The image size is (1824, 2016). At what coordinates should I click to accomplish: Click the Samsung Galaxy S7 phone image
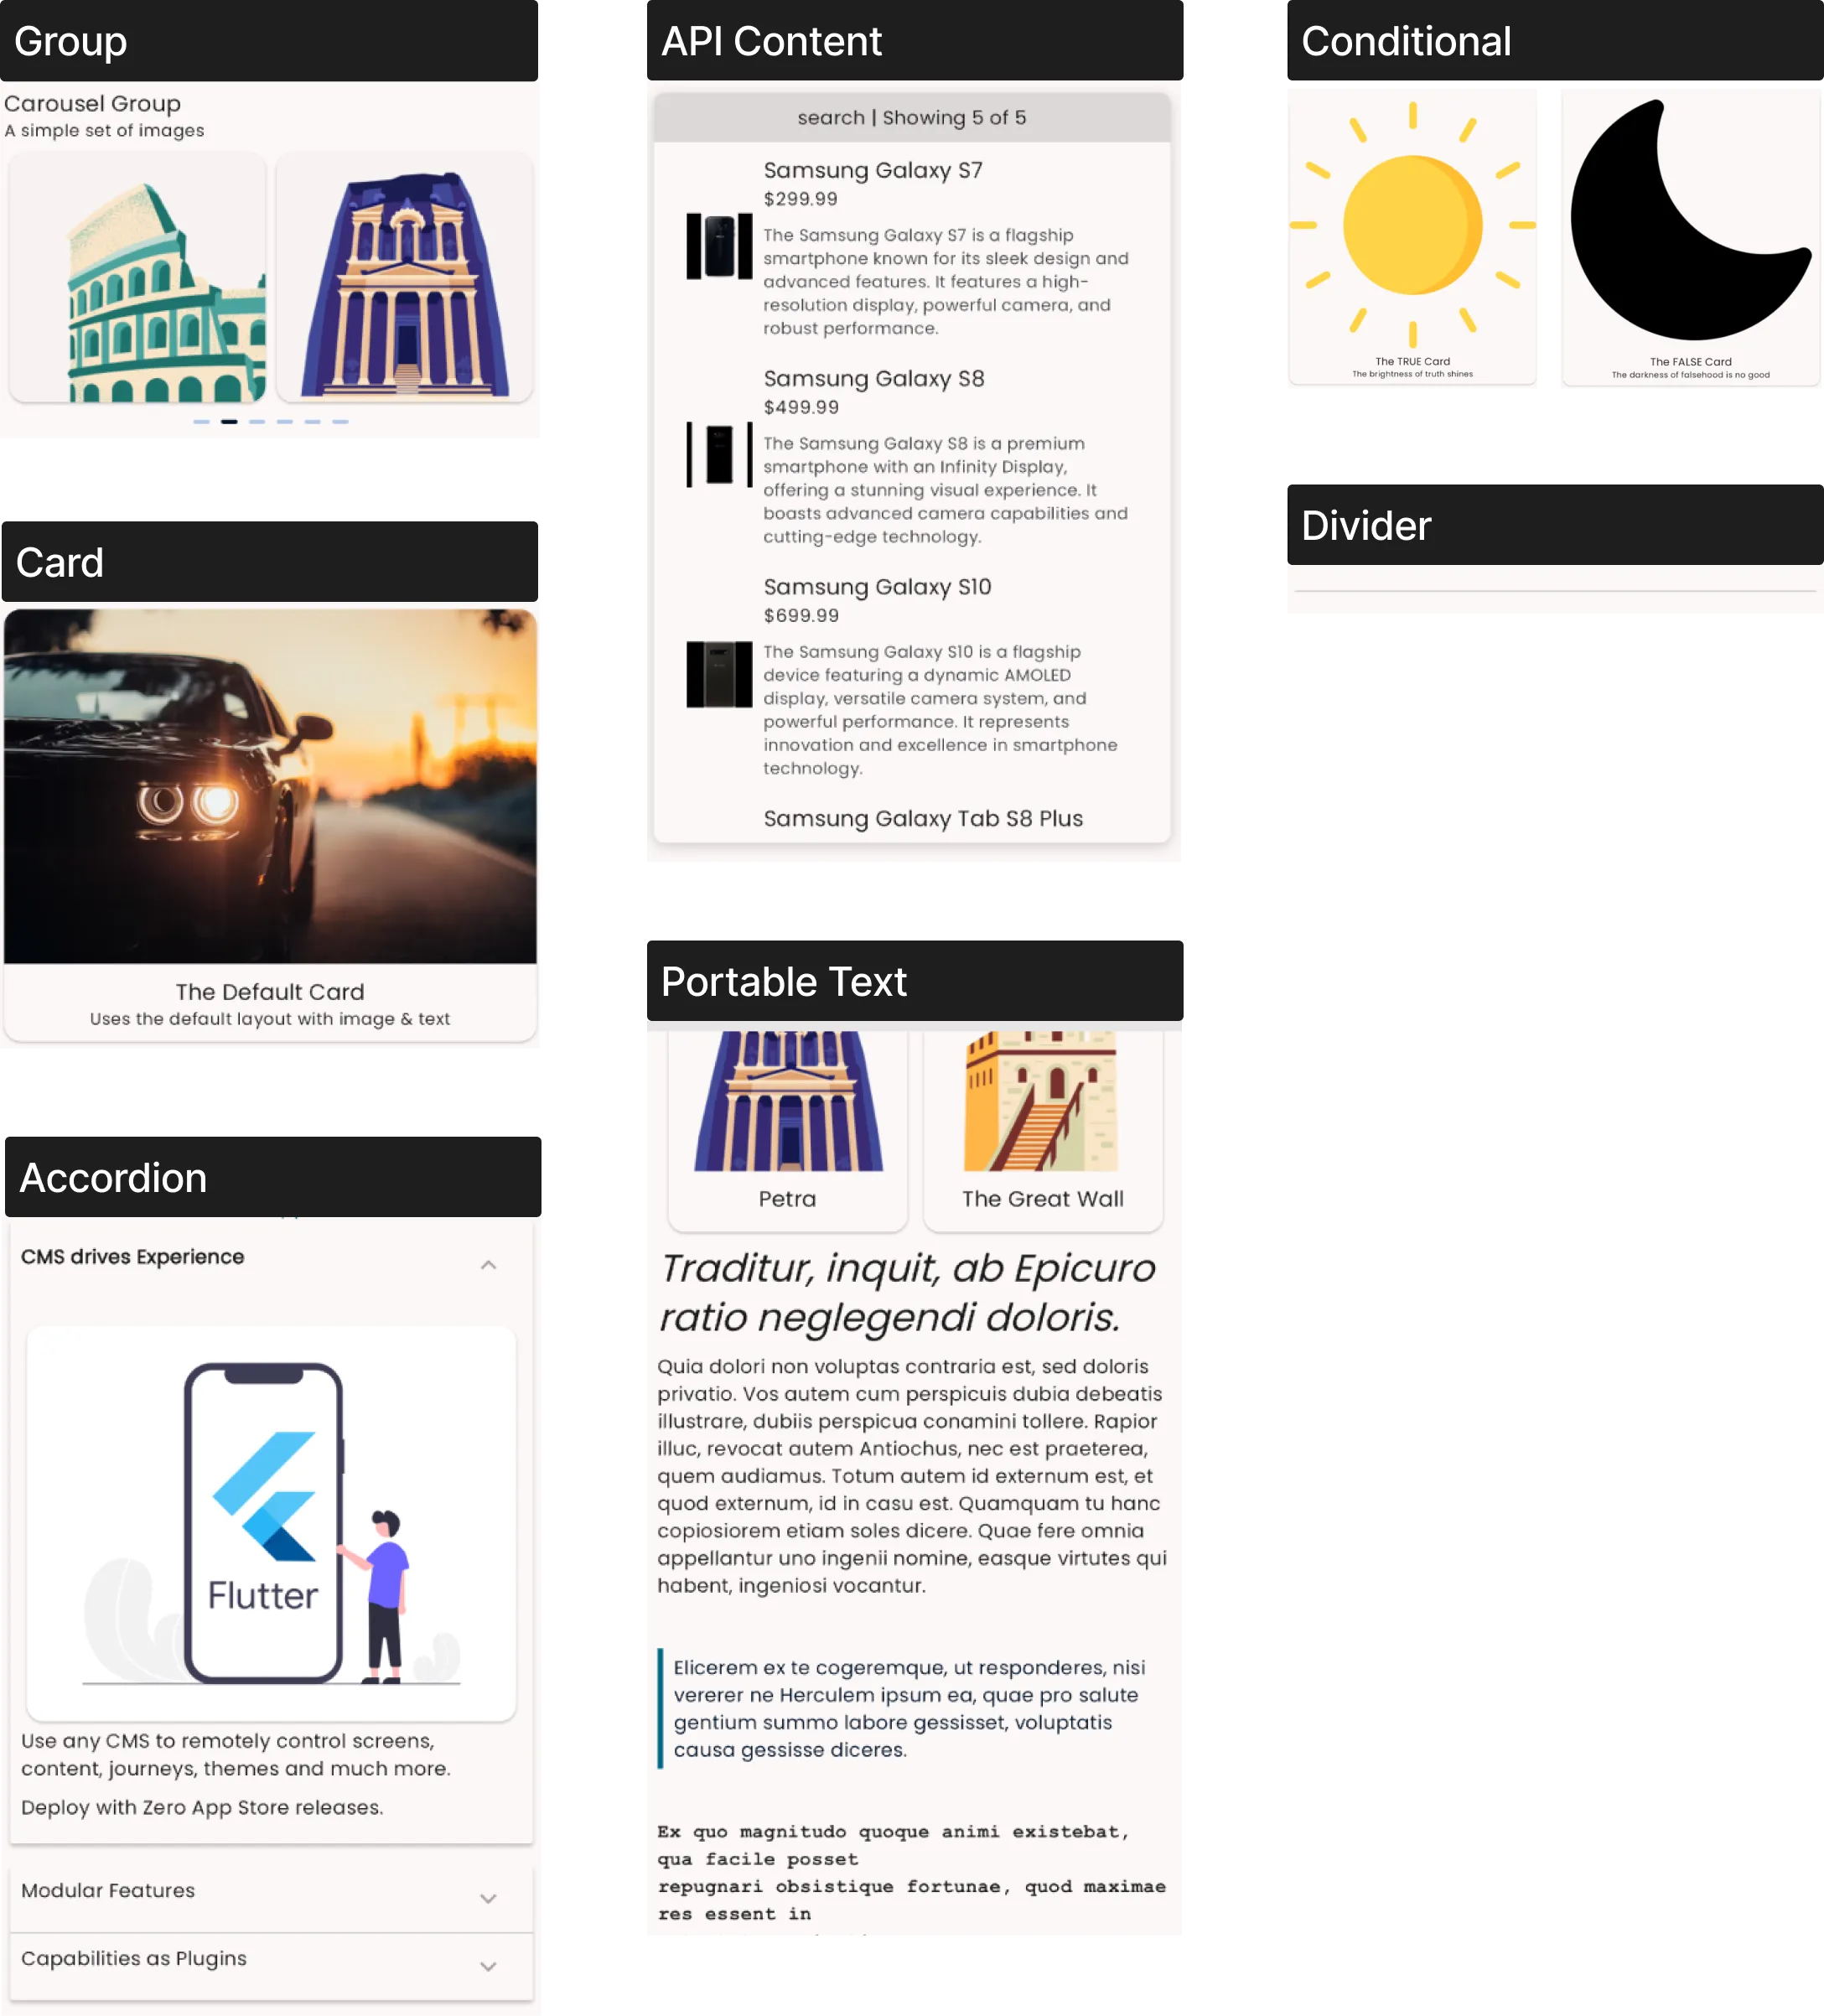click(x=719, y=246)
